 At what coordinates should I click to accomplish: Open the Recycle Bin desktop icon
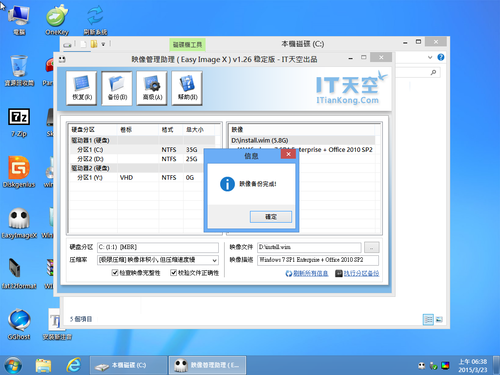click(x=19, y=71)
